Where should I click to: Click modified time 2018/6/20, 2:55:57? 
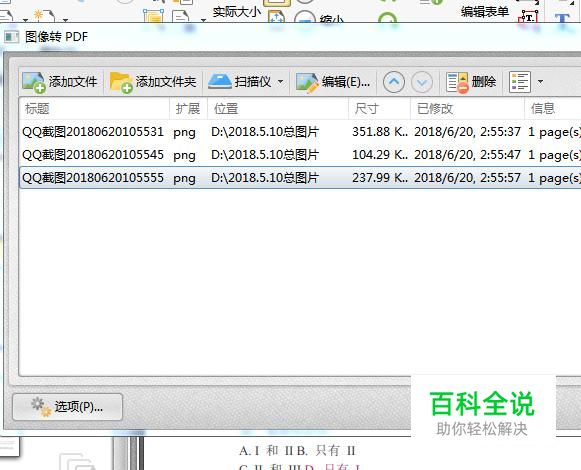click(467, 178)
